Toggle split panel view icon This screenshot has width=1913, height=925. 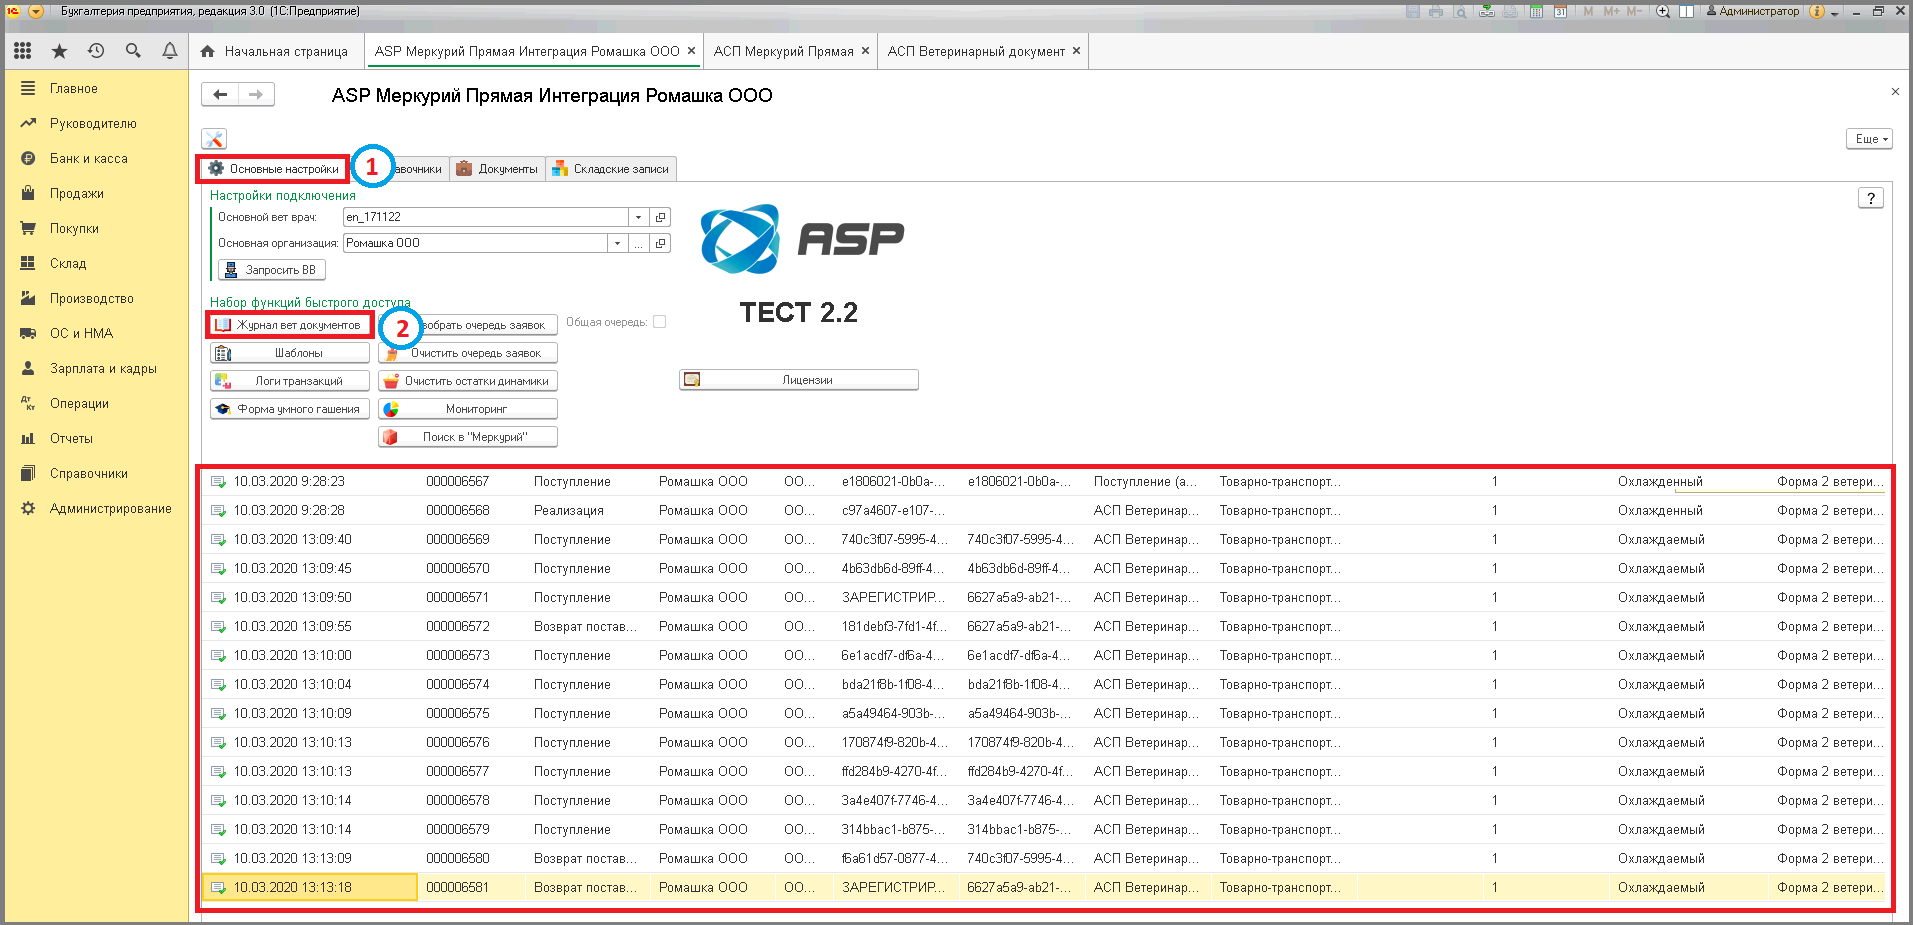(1687, 11)
